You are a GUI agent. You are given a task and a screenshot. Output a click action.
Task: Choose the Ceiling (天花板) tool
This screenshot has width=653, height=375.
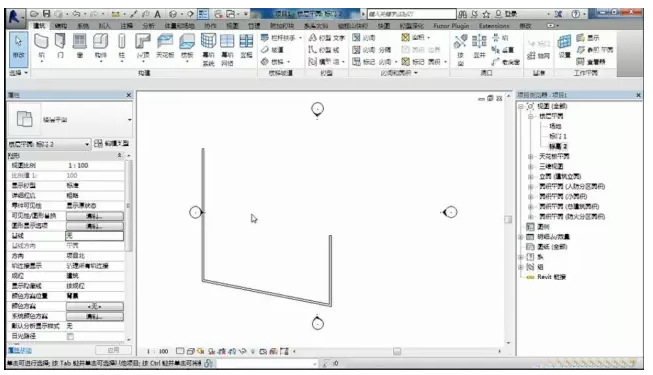pos(165,47)
